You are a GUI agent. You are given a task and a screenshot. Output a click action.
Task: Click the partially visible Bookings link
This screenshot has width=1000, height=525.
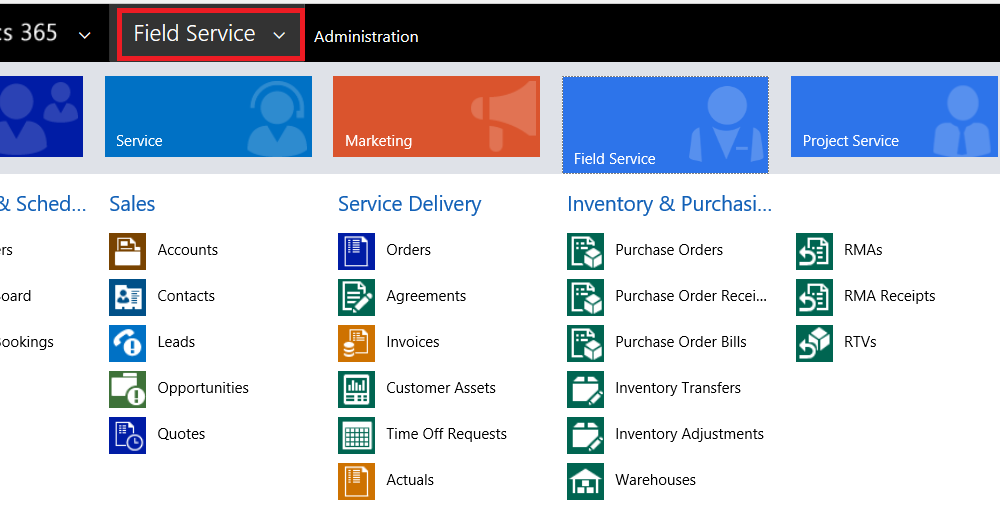26,342
